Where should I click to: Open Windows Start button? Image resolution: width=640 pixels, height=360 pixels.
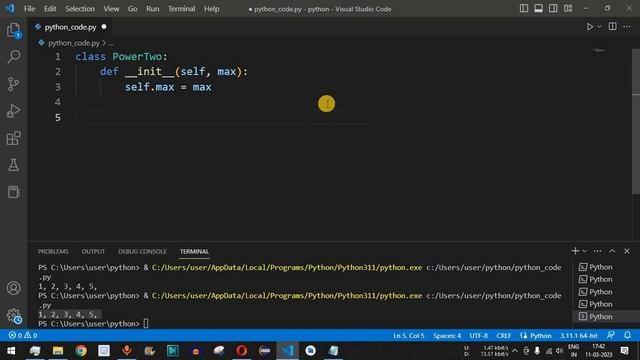click(11, 351)
